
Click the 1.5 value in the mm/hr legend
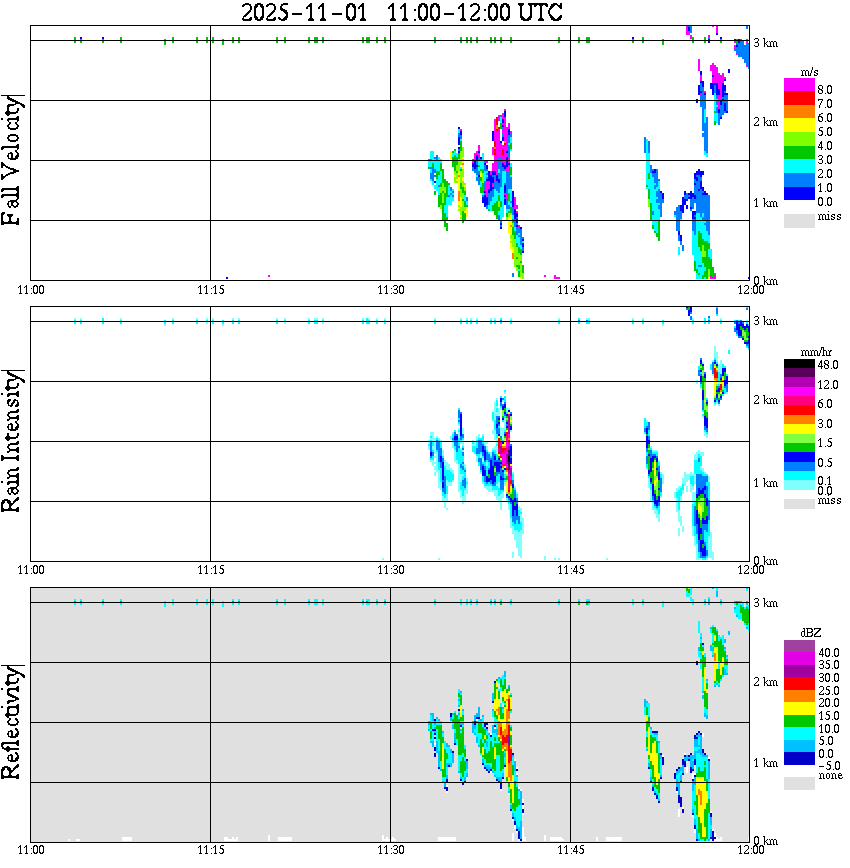[825, 442]
